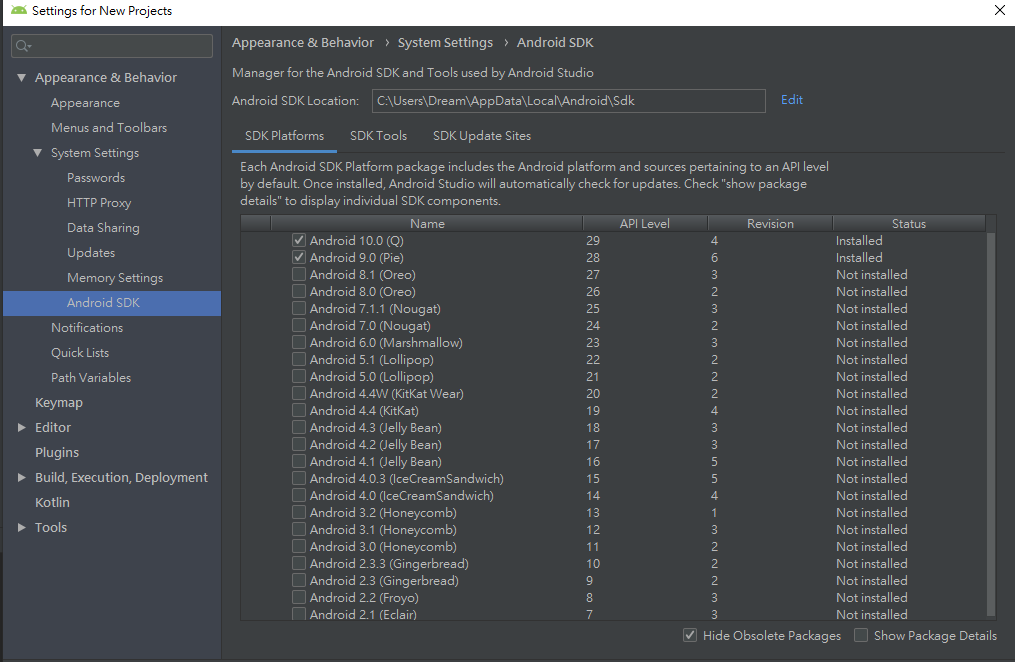Viewport: 1015px width, 662px height.
Task: Uncheck Android 10.0 (Q)
Action: (298, 240)
